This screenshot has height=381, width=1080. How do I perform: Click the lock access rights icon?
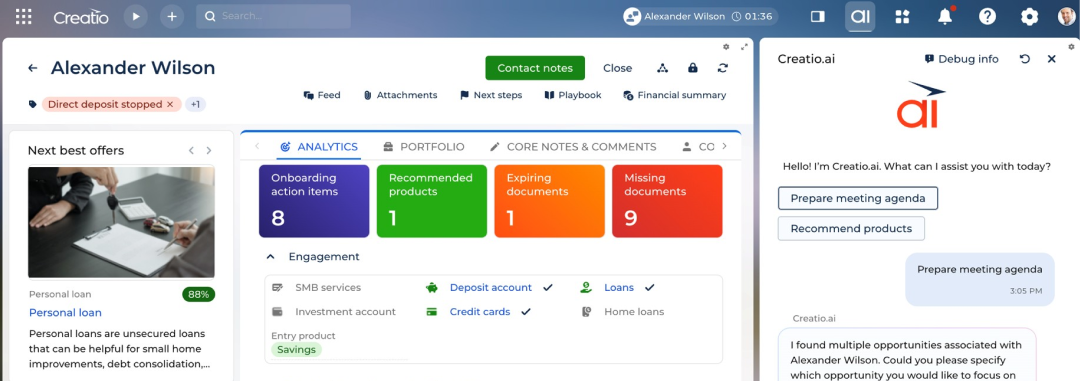point(693,68)
